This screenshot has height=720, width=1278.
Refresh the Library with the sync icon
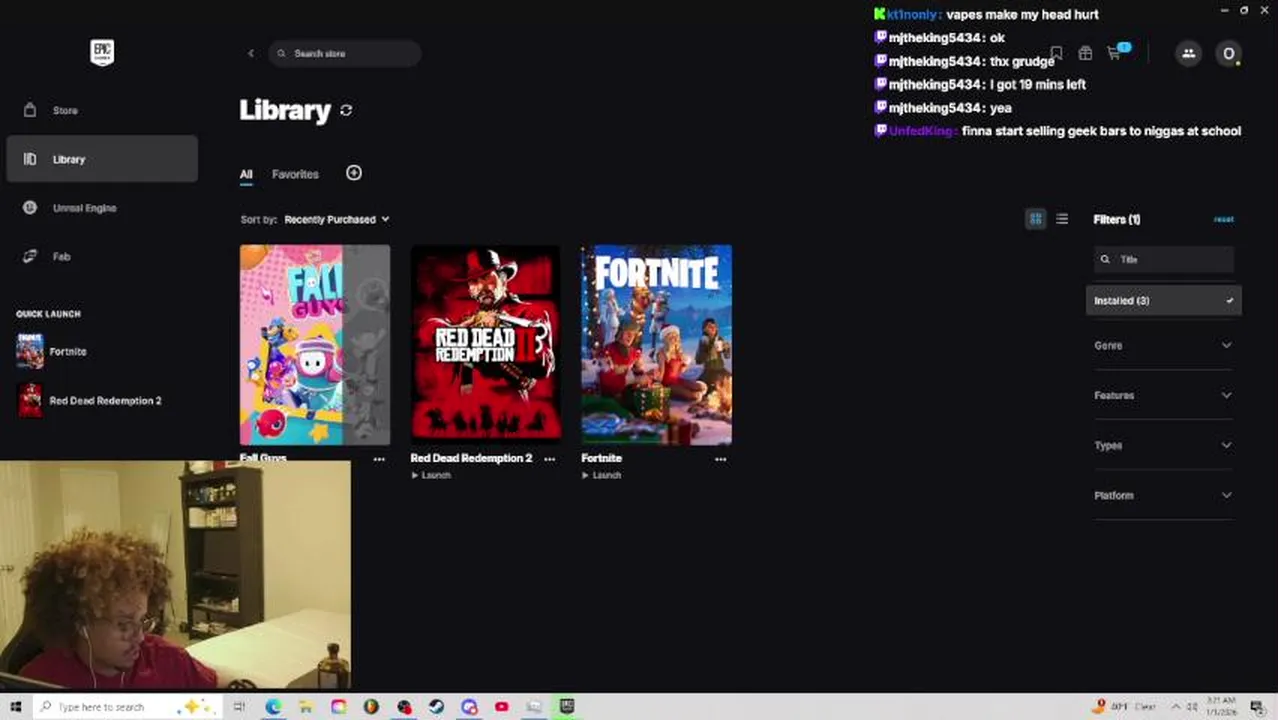(x=346, y=110)
